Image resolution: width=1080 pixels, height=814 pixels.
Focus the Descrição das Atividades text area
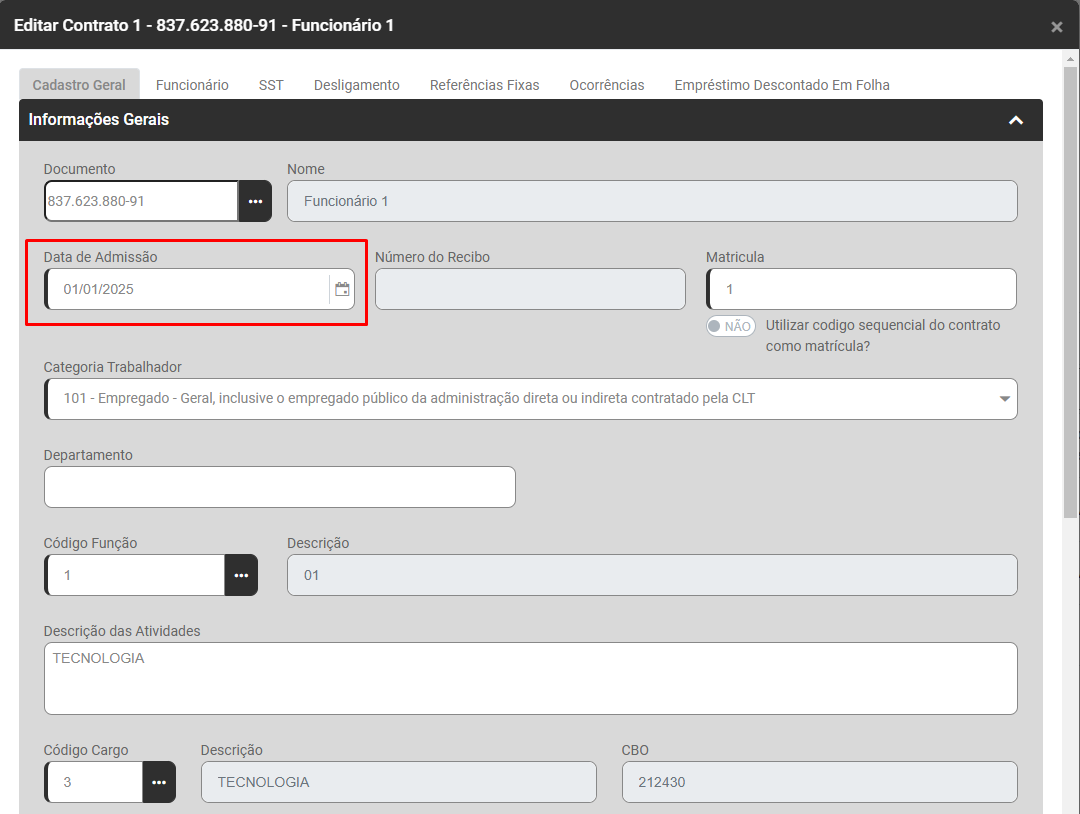pyautogui.click(x=530, y=678)
